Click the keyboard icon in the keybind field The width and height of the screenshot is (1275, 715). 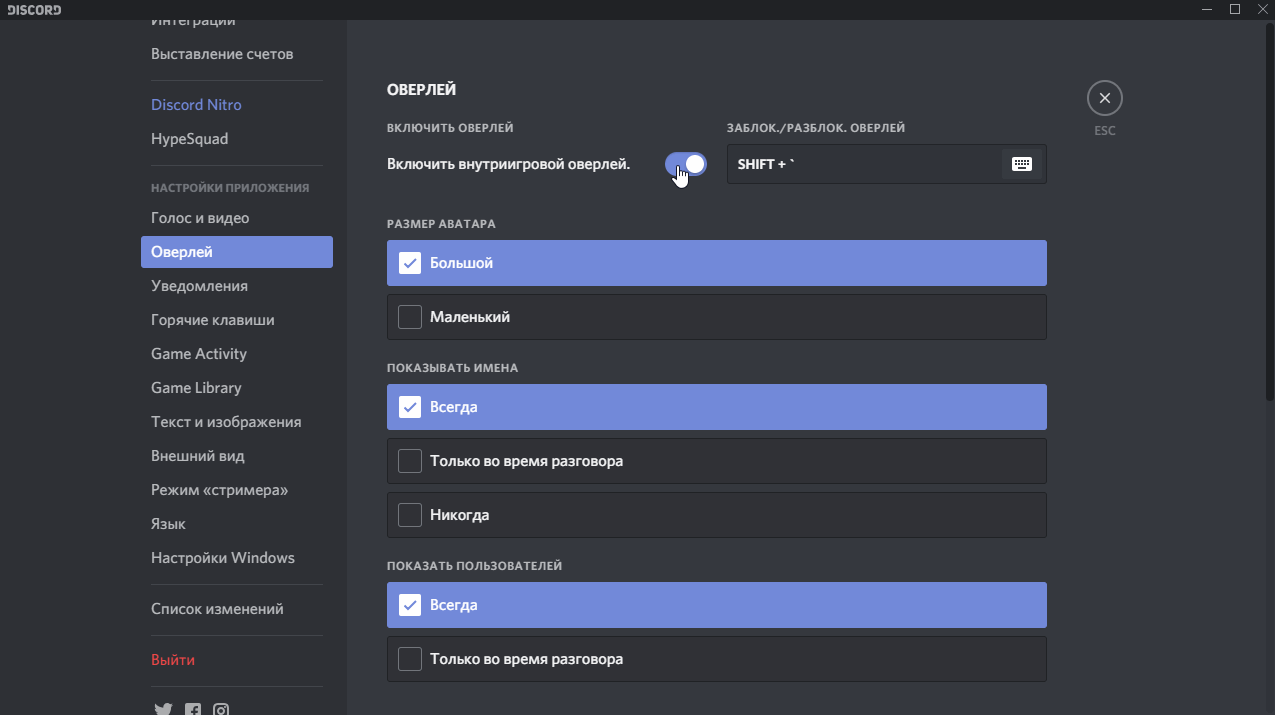click(1022, 163)
